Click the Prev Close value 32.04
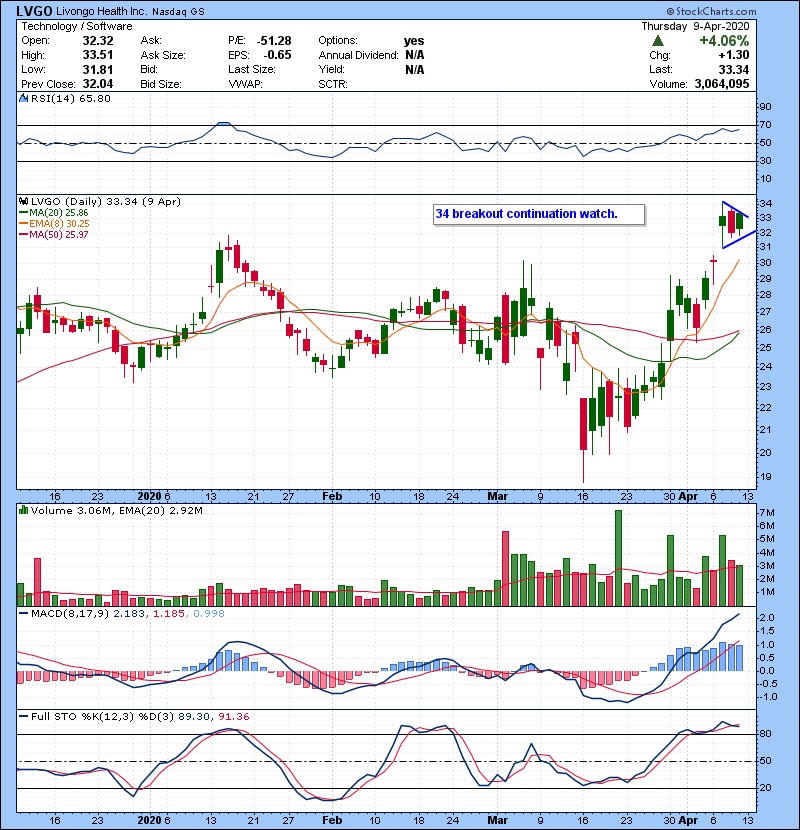This screenshot has width=800, height=830. (98, 84)
